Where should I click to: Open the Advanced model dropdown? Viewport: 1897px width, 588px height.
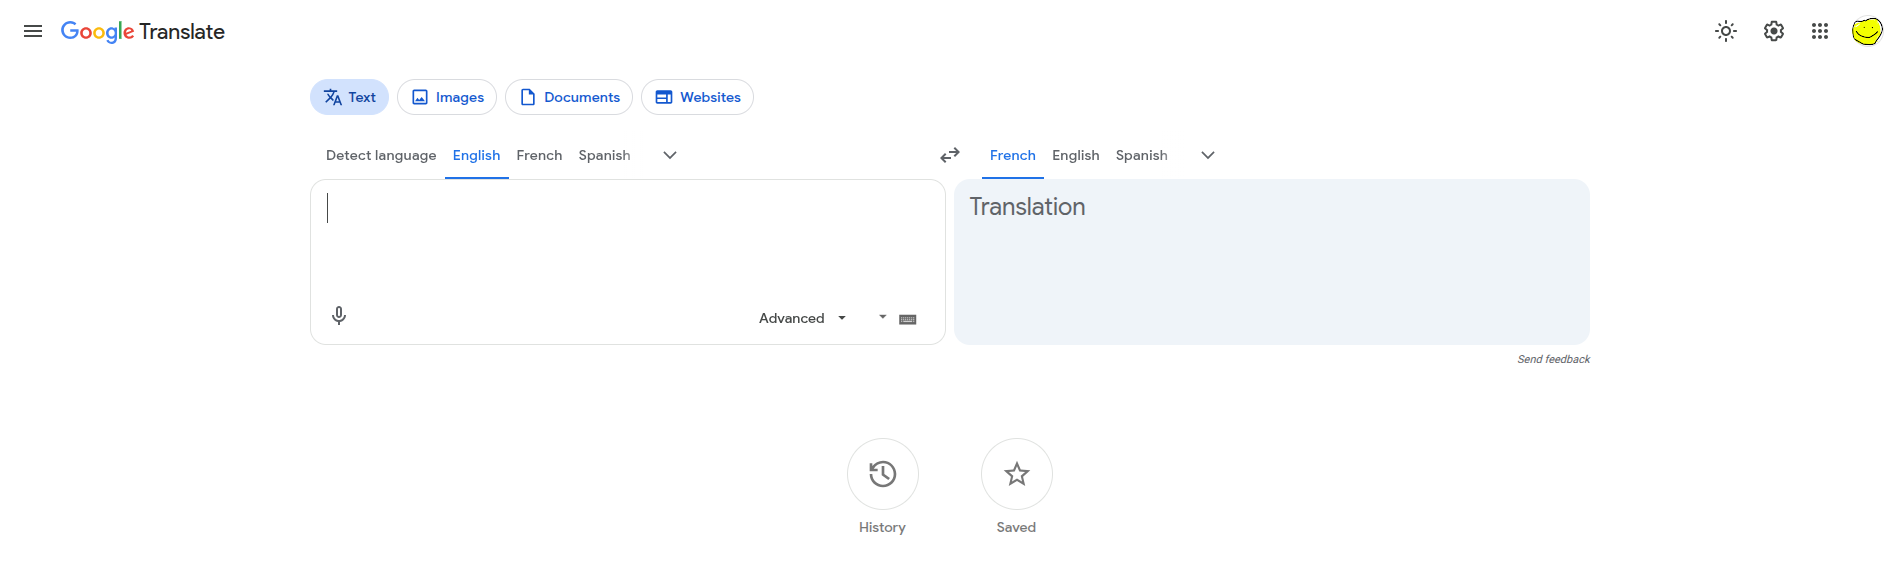[803, 318]
